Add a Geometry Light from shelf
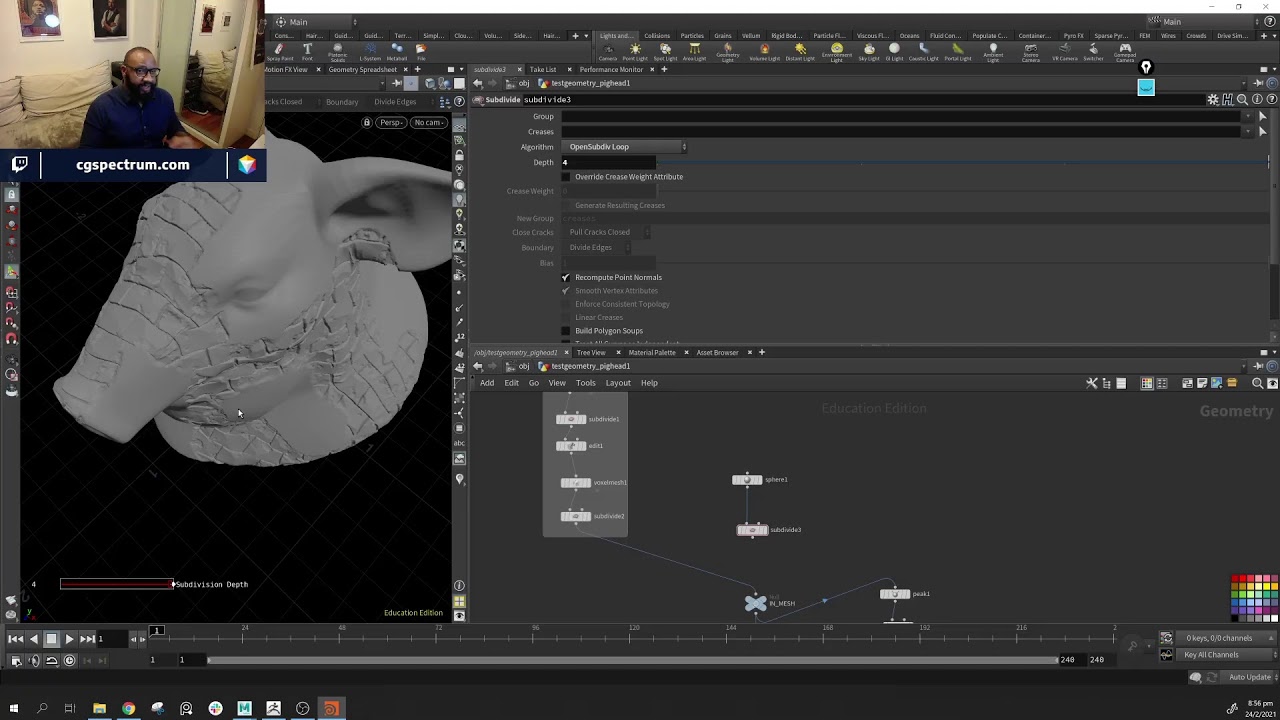This screenshot has width=1280, height=720. (x=728, y=52)
